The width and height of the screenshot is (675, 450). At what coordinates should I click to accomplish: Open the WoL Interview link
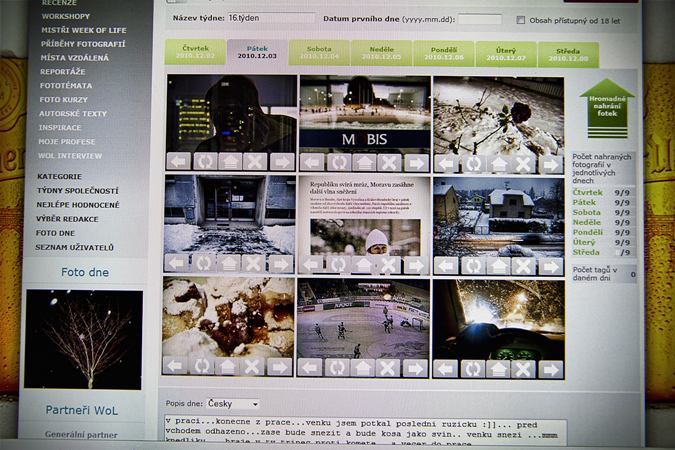(70, 156)
